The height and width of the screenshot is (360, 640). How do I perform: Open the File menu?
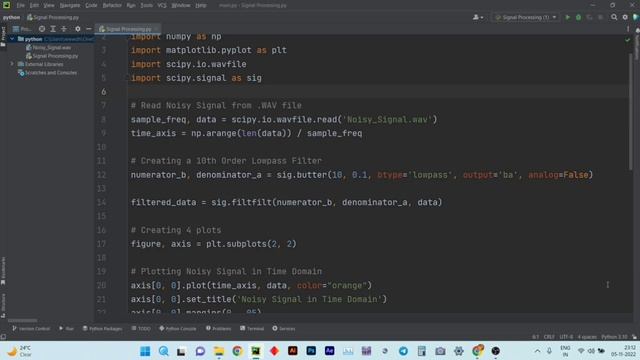click(x=20, y=5)
